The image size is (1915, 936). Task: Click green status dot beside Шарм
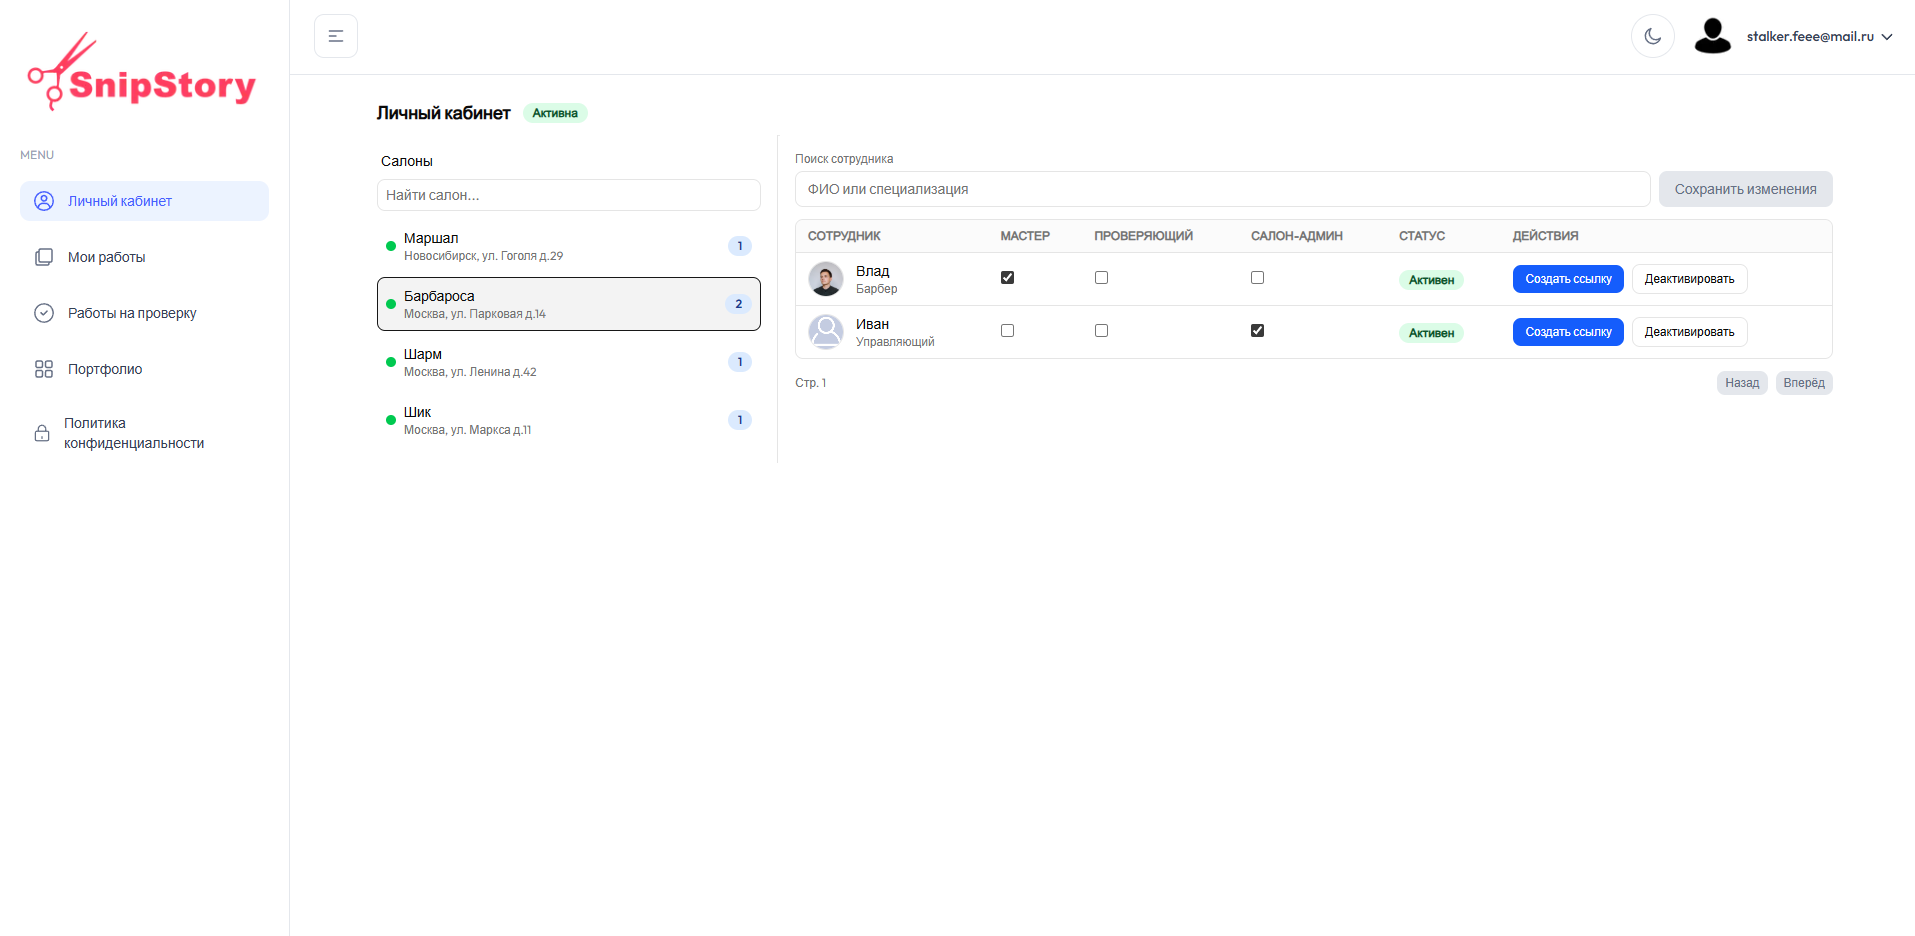pos(391,362)
